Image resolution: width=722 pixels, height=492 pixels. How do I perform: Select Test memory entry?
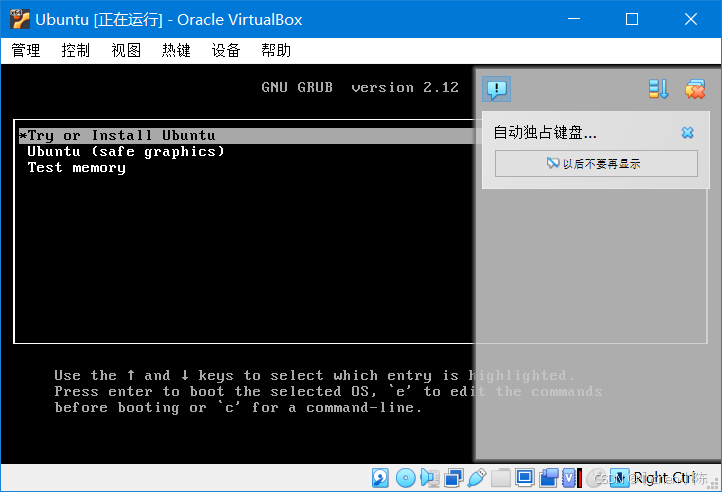pyautogui.click(x=76, y=168)
